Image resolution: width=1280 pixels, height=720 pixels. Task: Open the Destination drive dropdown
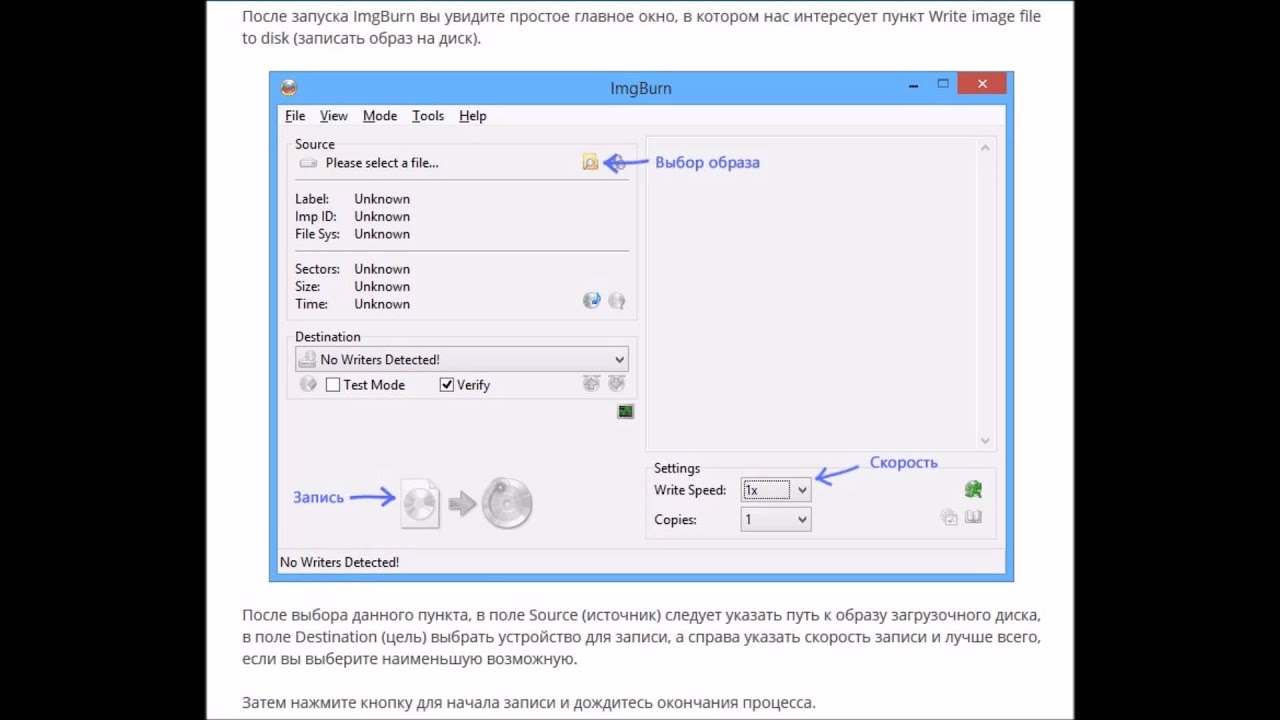pos(462,360)
